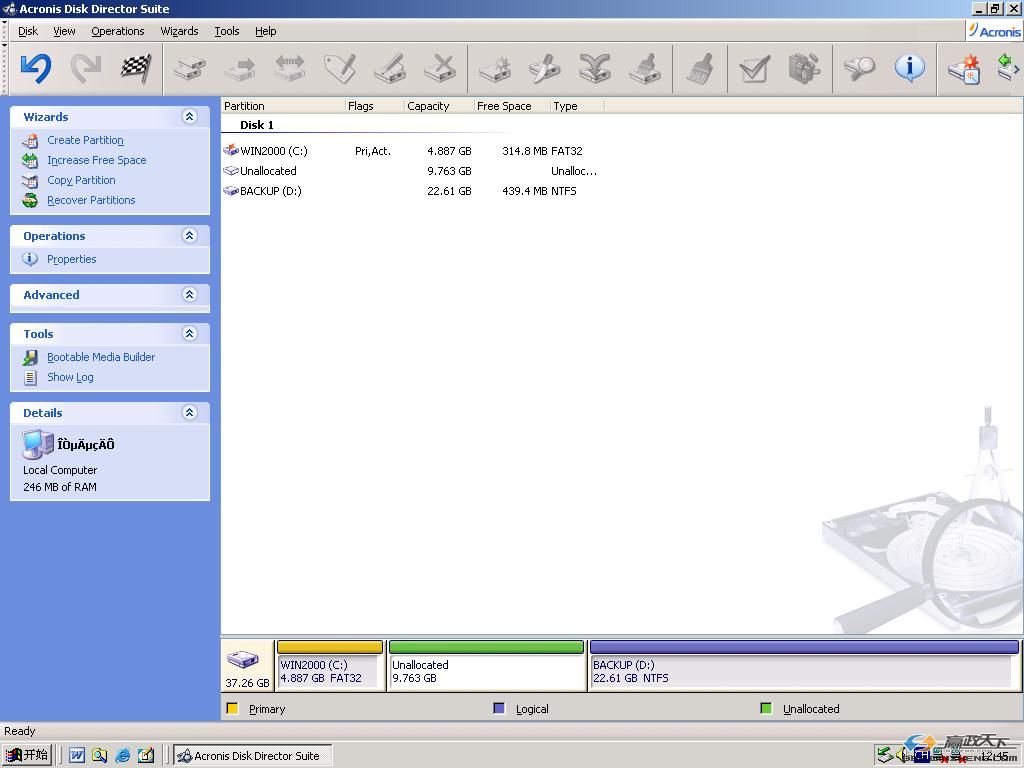Click the hard disk icon beside 37.26 GB
This screenshot has width=1024, height=768.
point(242,660)
